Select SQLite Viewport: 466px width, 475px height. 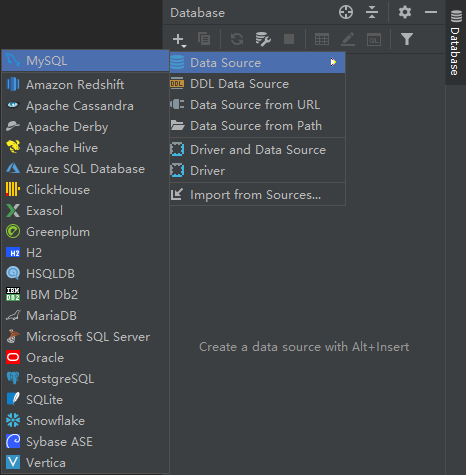coord(86,400)
